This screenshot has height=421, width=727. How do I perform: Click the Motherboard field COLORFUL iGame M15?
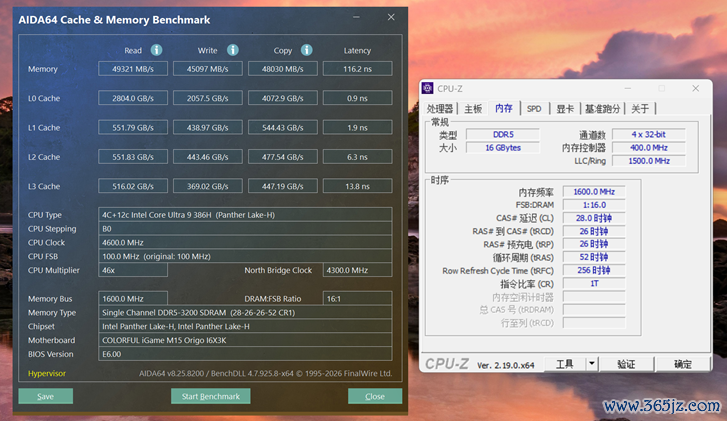[245, 340]
